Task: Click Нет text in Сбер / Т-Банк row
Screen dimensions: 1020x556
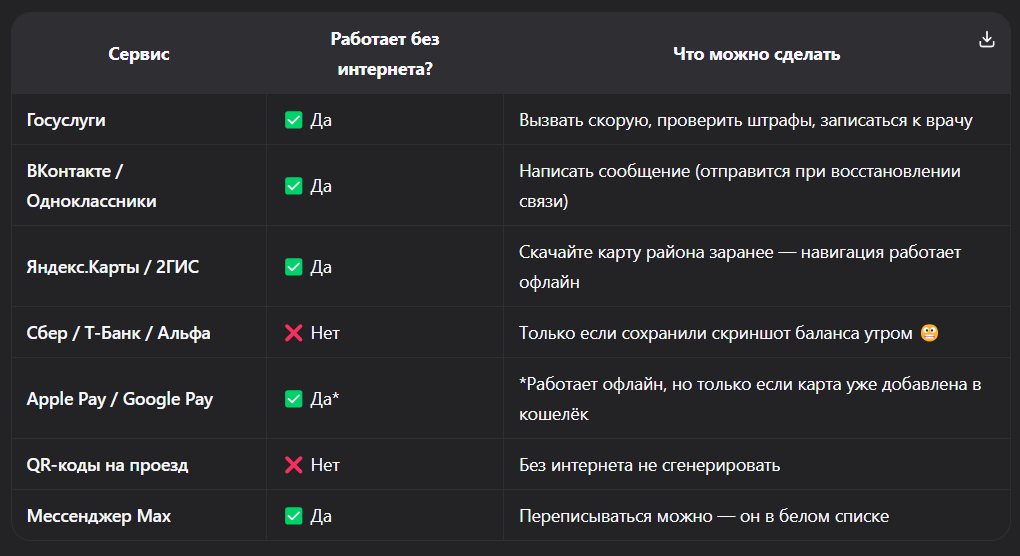Action: click(325, 333)
